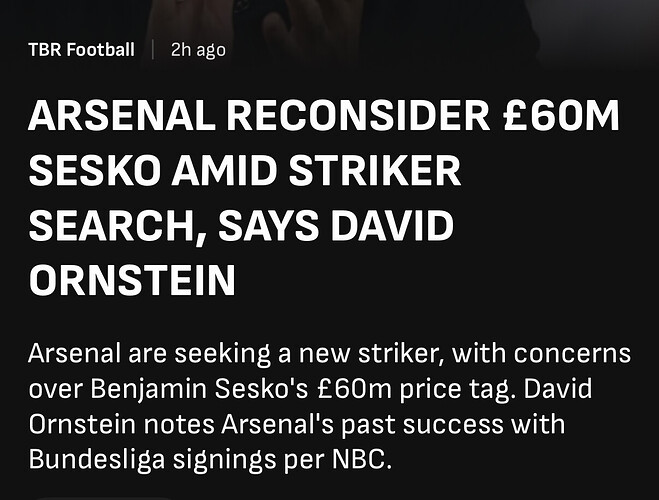The width and height of the screenshot is (659, 500).
Task: Click the headline line SESKO AMID STRIKER
Action: [245, 171]
